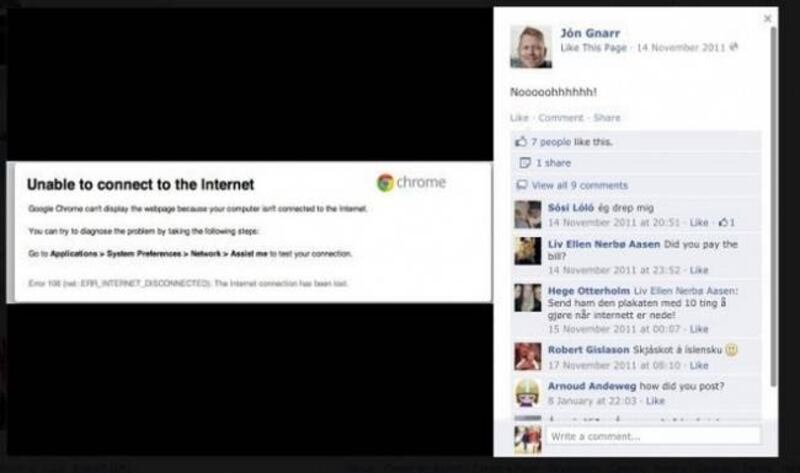Click Robert Gislason's avatar thumbnail
This screenshot has width=800, height=473.
point(528,356)
